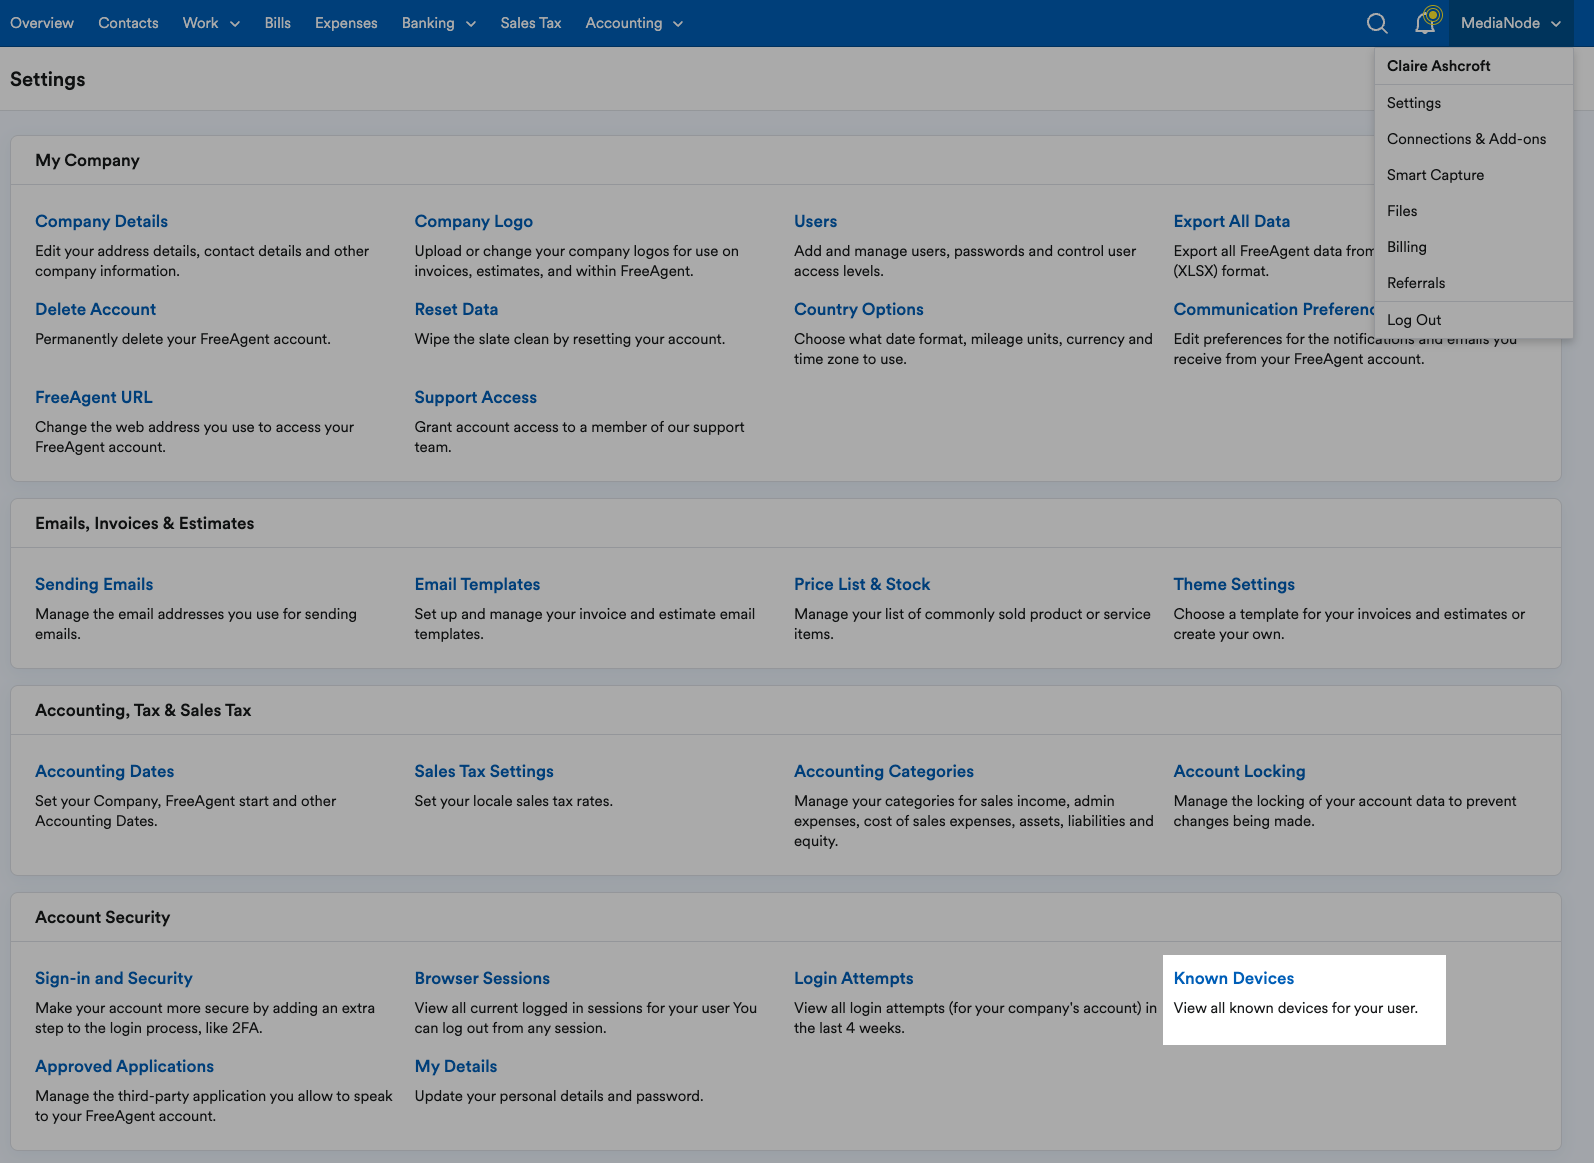The width and height of the screenshot is (1594, 1163).
Task: Open the Bills section
Action: [x=277, y=23]
